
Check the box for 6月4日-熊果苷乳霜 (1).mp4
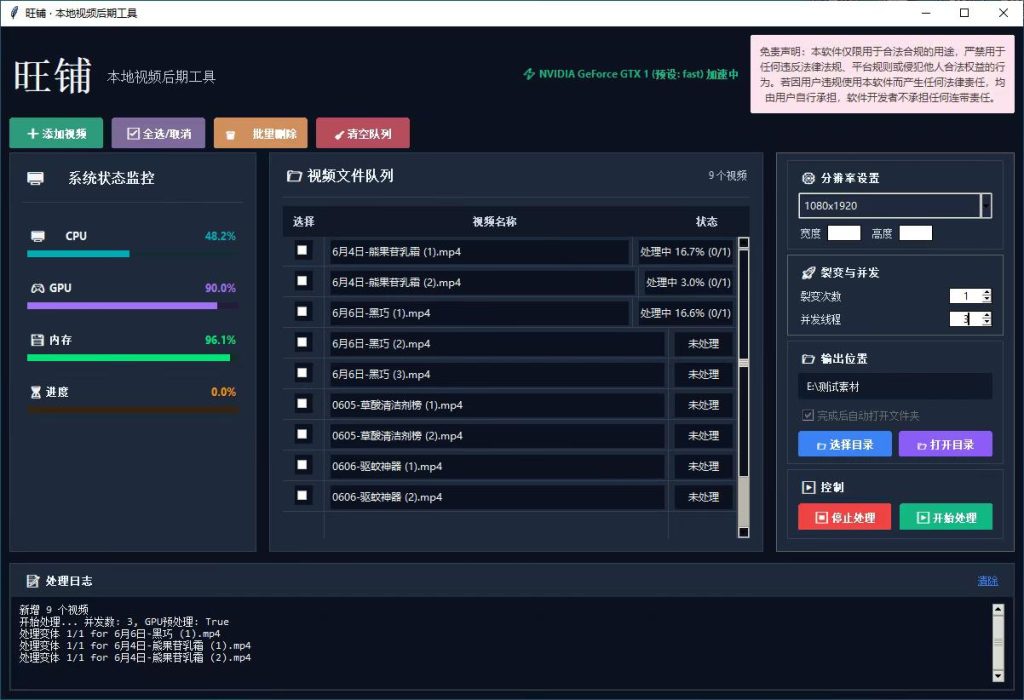(302, 250)
